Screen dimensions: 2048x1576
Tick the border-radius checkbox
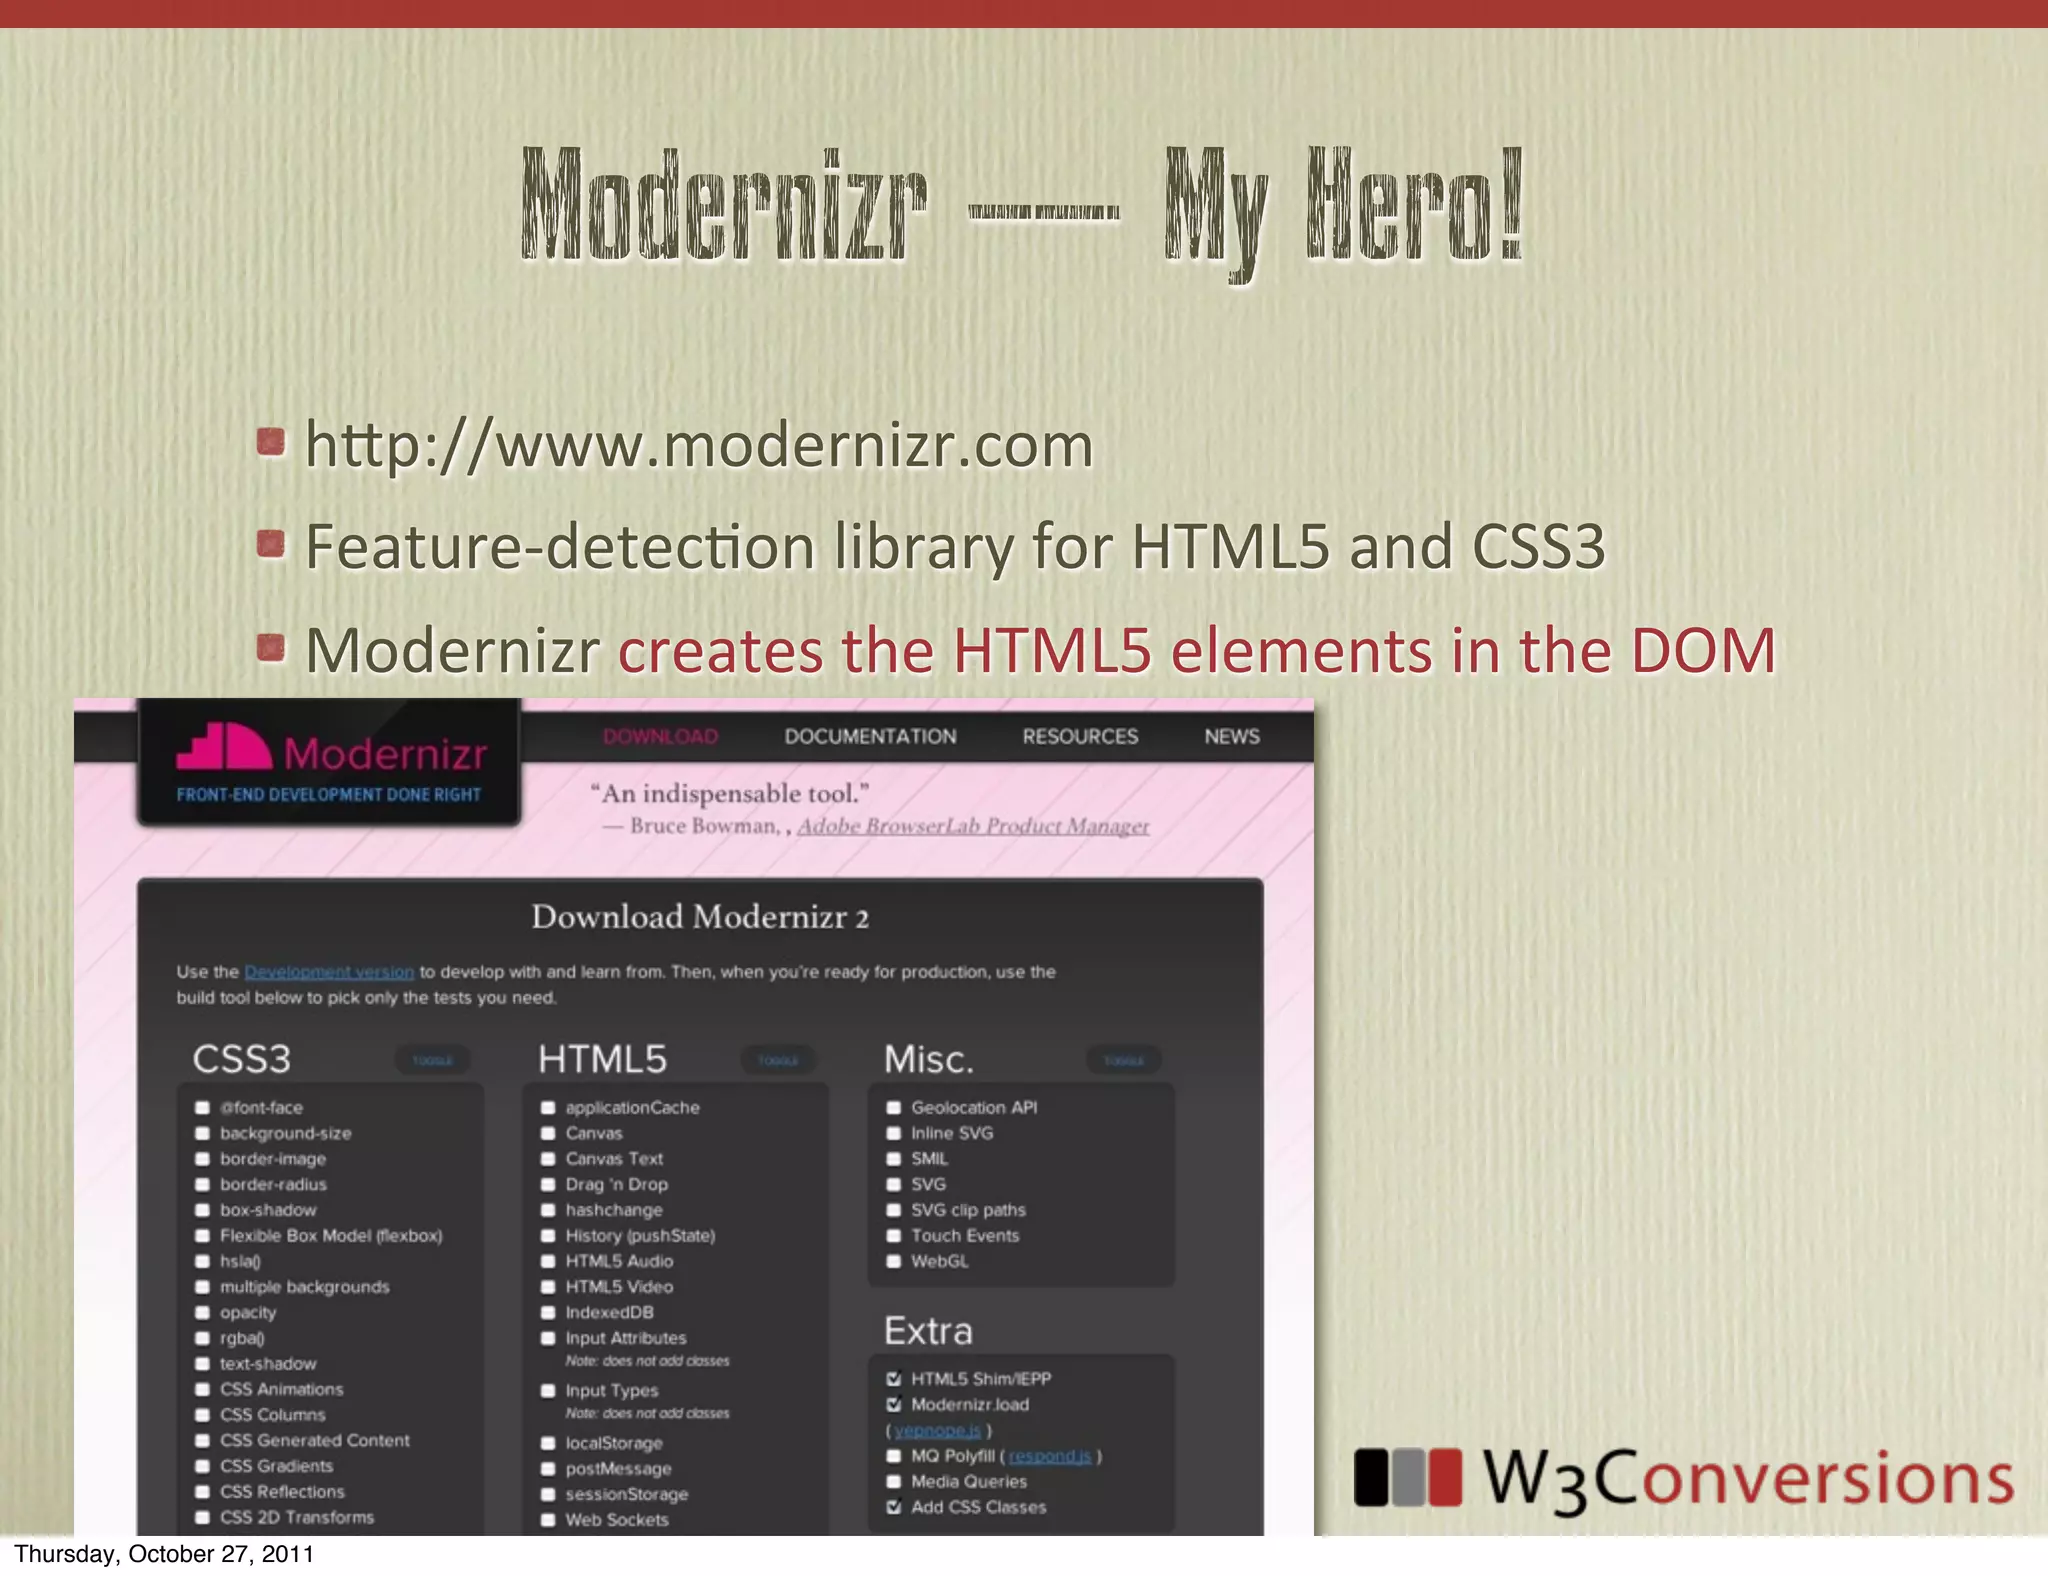click(x=202, y=1184)
